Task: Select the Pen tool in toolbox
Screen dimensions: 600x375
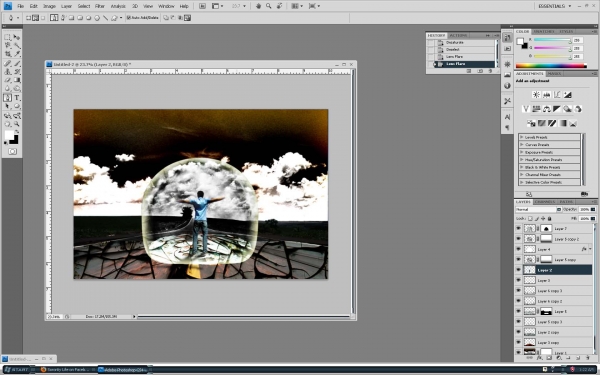Action: coord(7,98)
